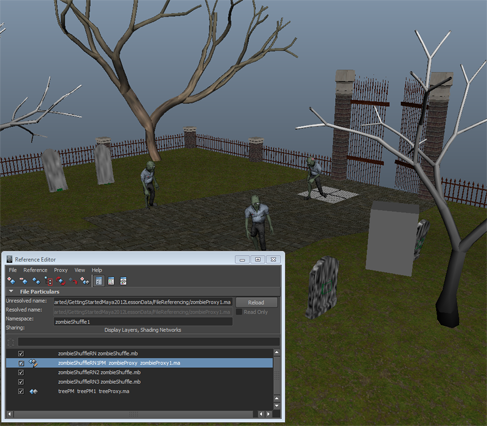
Task: Click the Unload Reference red arrow icon
Action: point(73,281)
